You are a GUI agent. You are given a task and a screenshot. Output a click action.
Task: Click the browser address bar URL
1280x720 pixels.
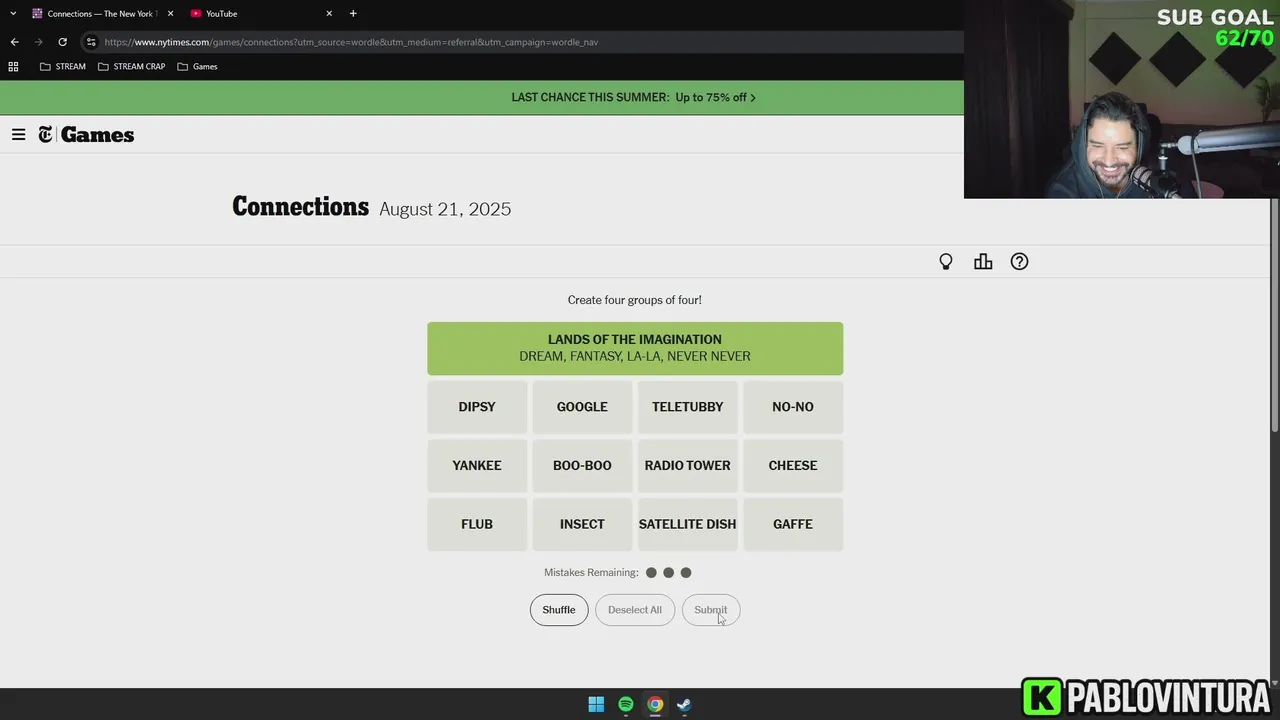[351, 42]
